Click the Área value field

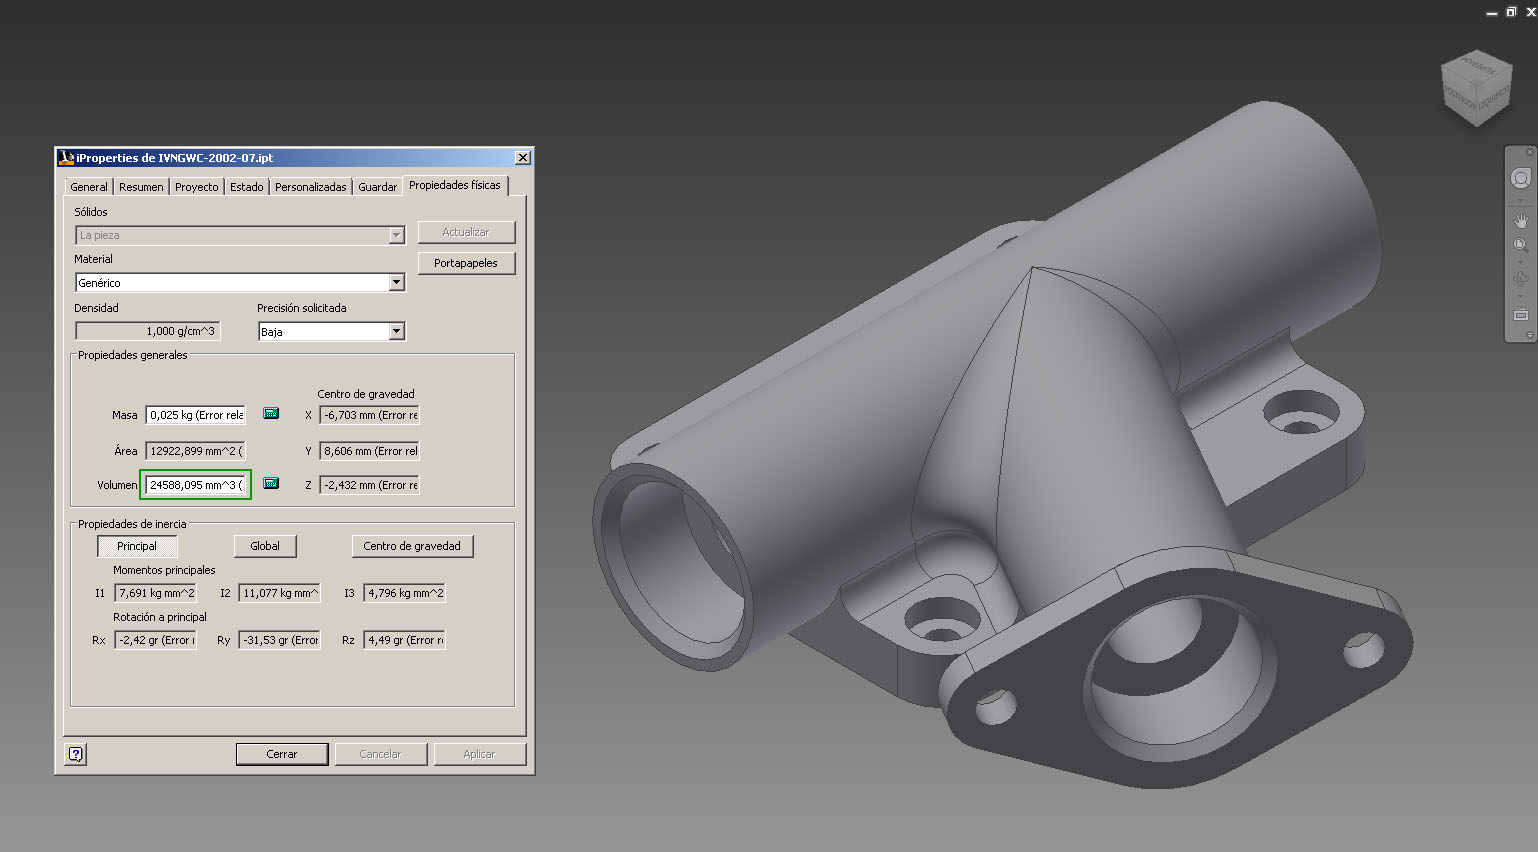tap(196, 451)
